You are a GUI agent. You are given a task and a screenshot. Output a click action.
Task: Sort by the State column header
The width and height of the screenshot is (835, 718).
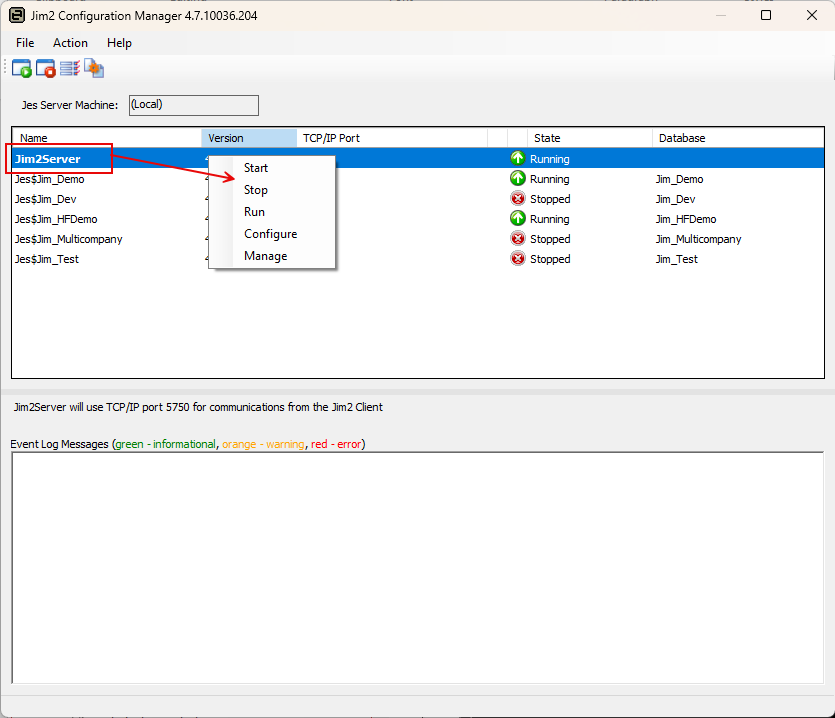pos(590,138)
